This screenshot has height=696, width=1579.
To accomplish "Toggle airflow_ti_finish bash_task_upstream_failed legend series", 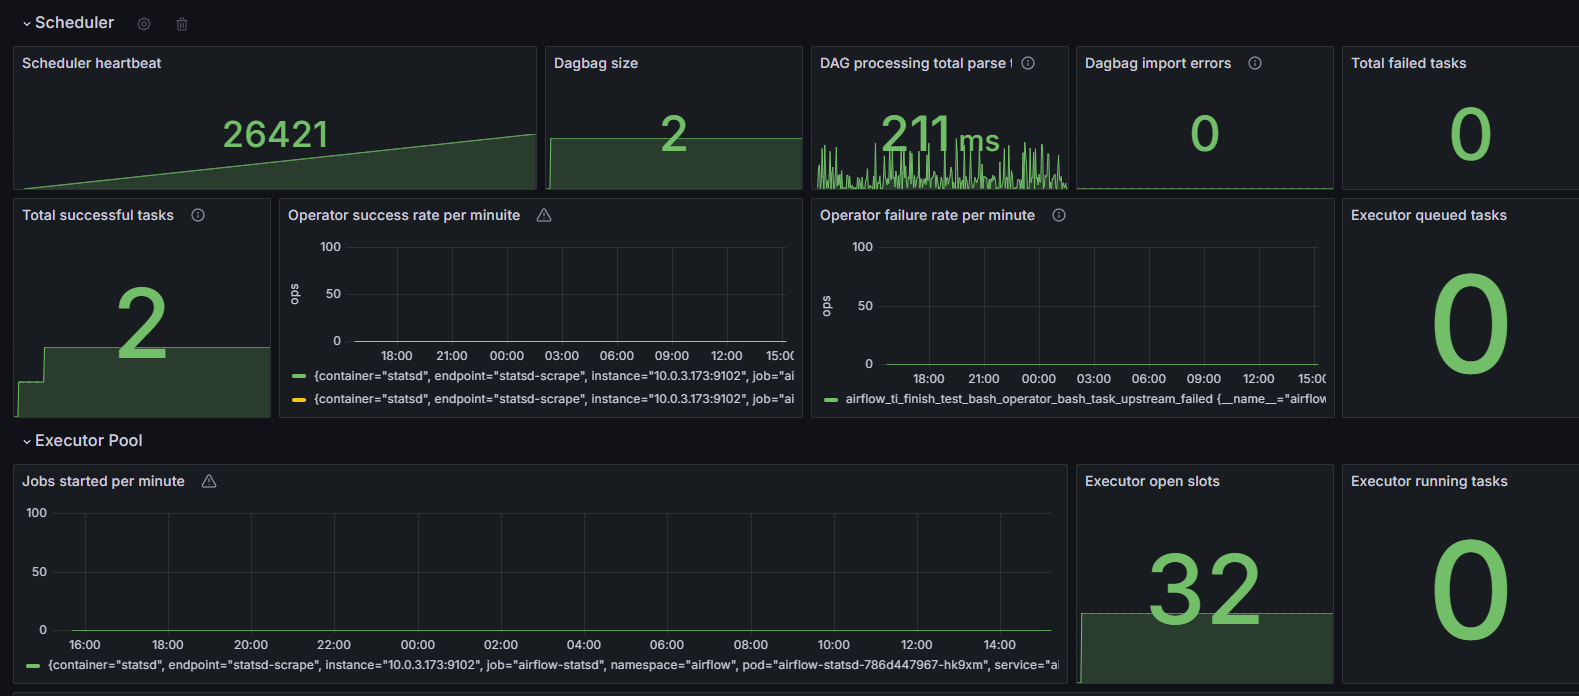I will point(1075,399).
